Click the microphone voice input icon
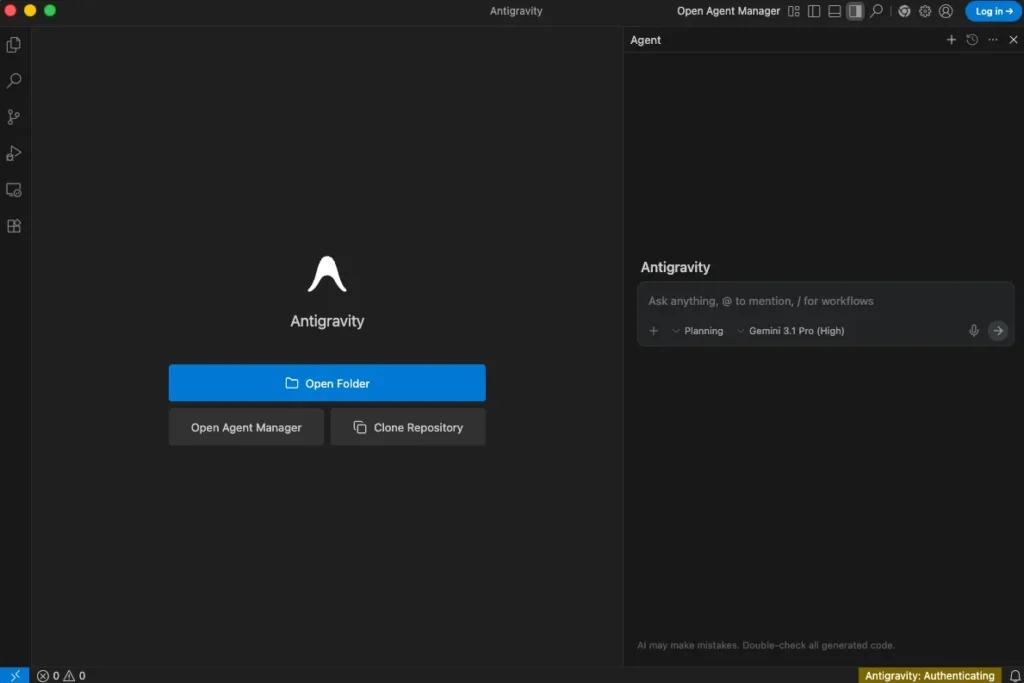 (x=973, y=331)
